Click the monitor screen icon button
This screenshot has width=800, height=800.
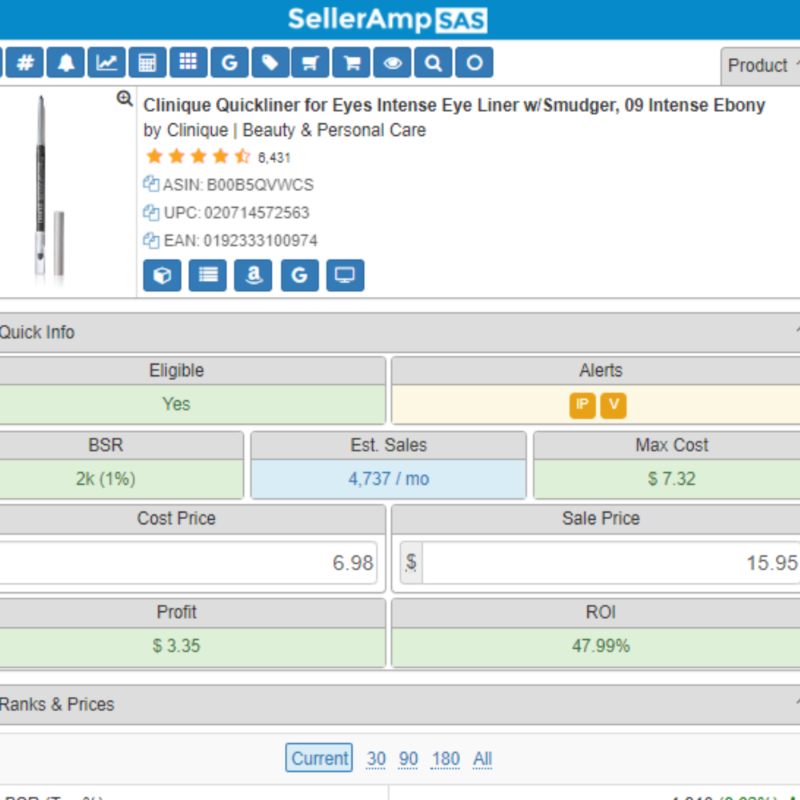[345, 276]
